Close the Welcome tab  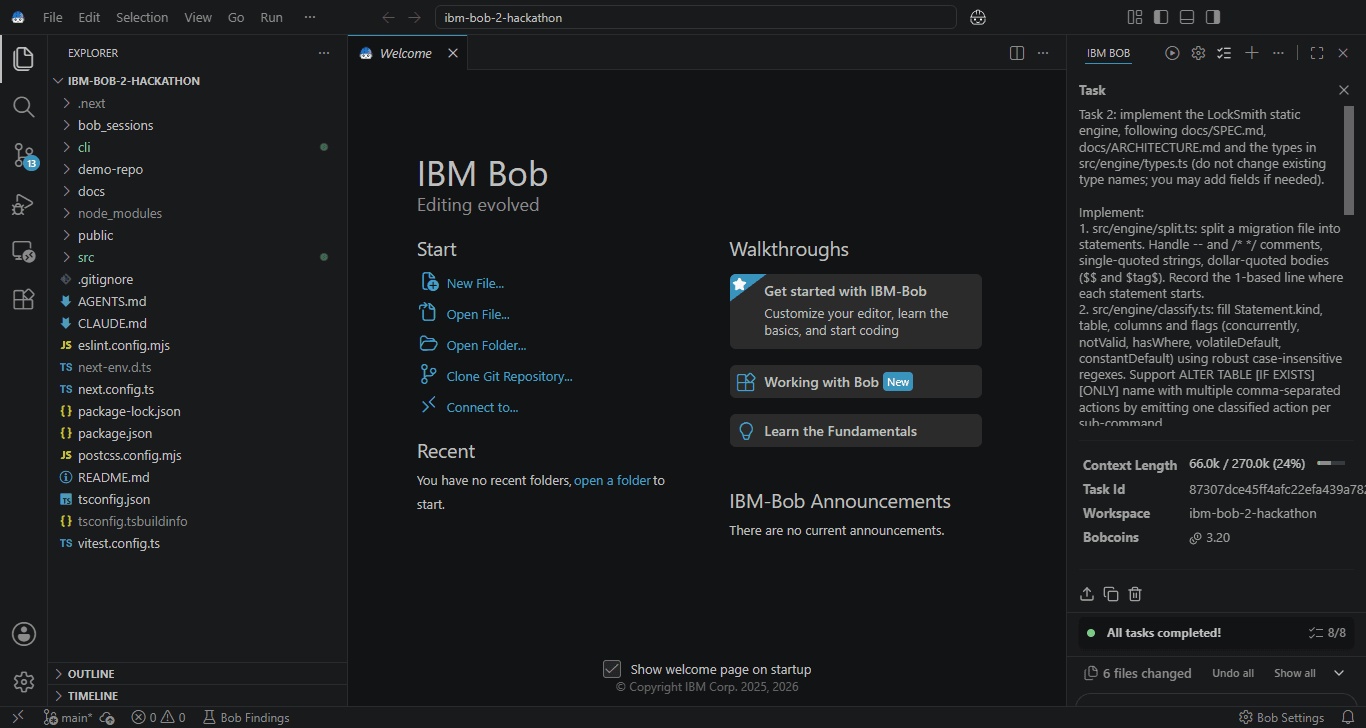pos(452,53)
